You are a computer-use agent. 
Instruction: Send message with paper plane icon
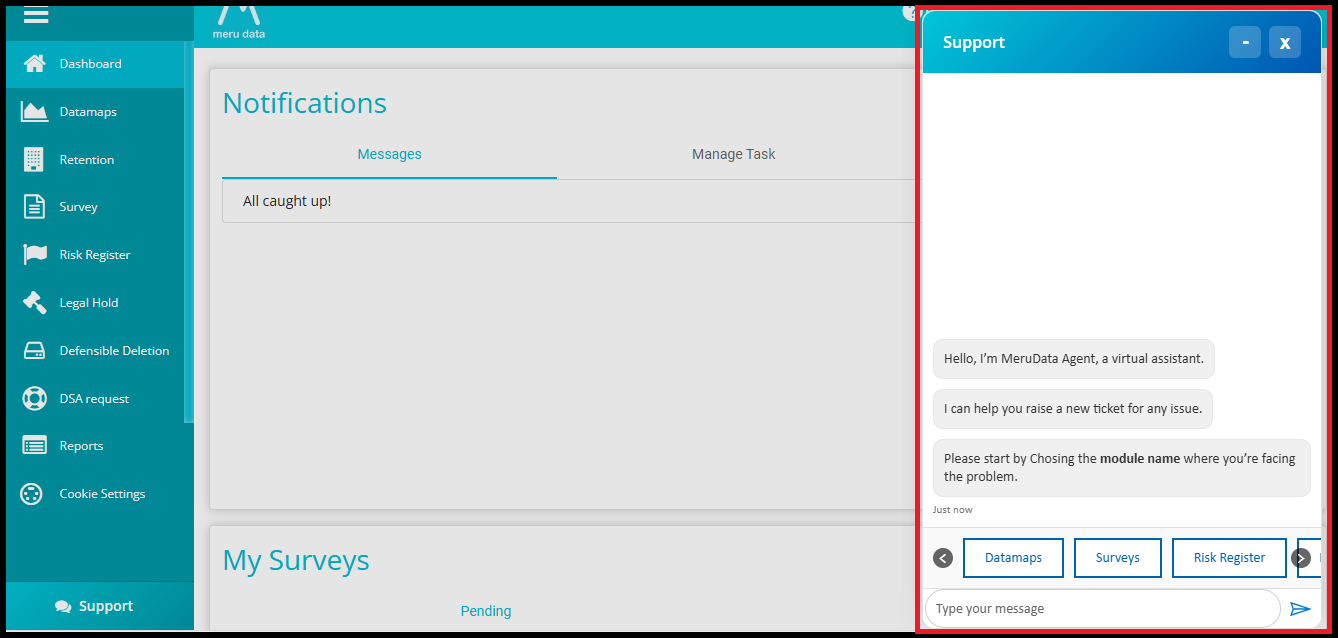click(1300, 609)
